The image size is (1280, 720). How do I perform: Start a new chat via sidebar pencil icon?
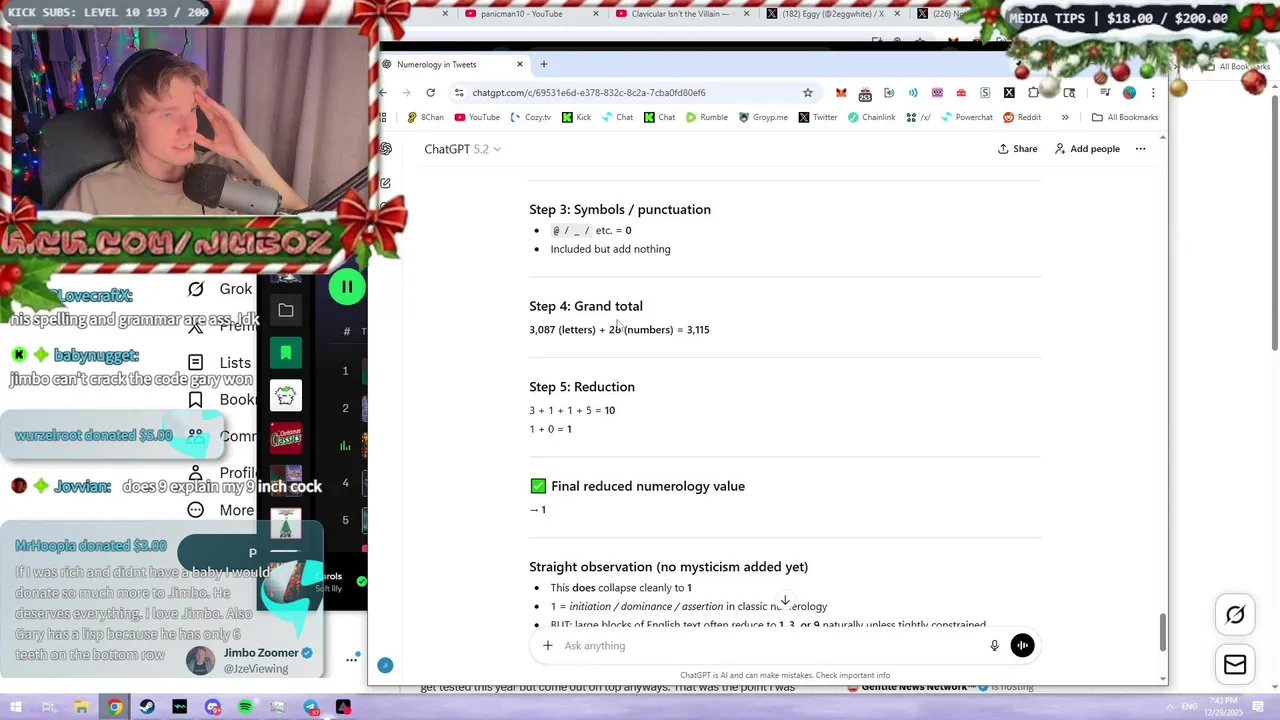(385, 183)
